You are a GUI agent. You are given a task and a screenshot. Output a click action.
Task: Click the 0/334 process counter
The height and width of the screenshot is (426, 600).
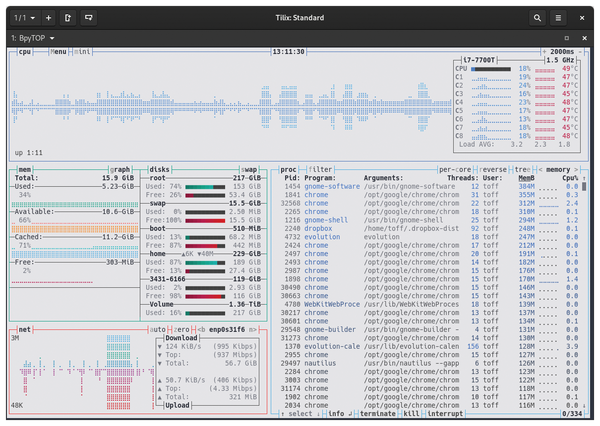tap(572, 414)
